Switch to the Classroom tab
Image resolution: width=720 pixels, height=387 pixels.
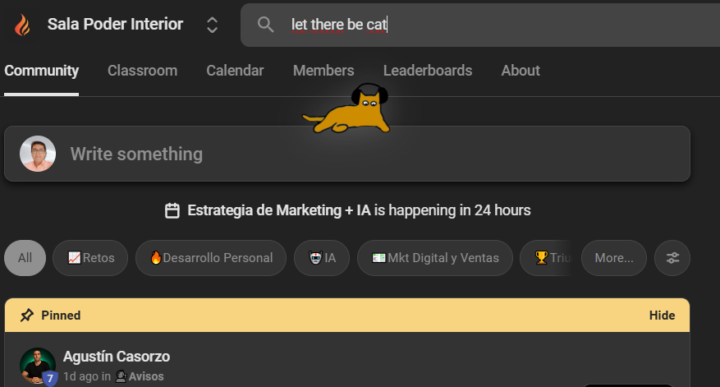pyautogui.click(x=142, y=71)
